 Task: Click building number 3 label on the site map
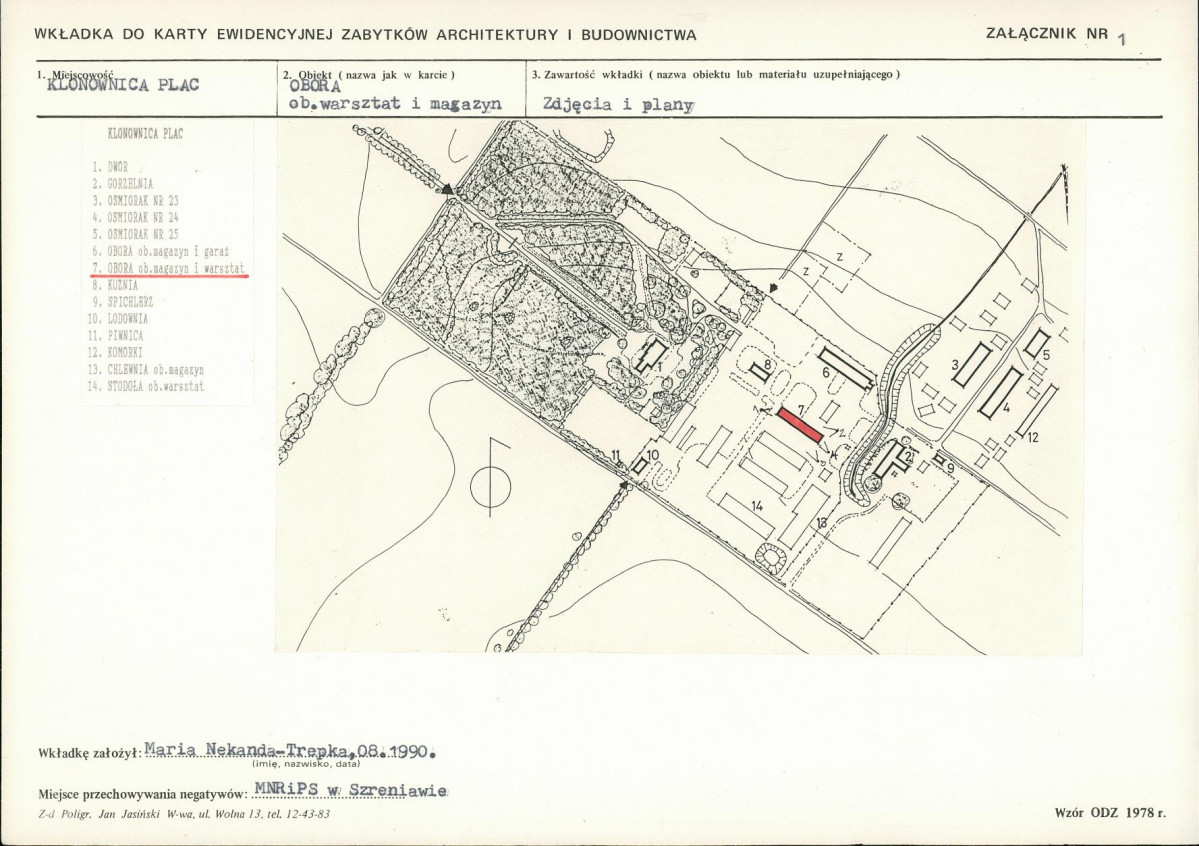pos(955,365)
